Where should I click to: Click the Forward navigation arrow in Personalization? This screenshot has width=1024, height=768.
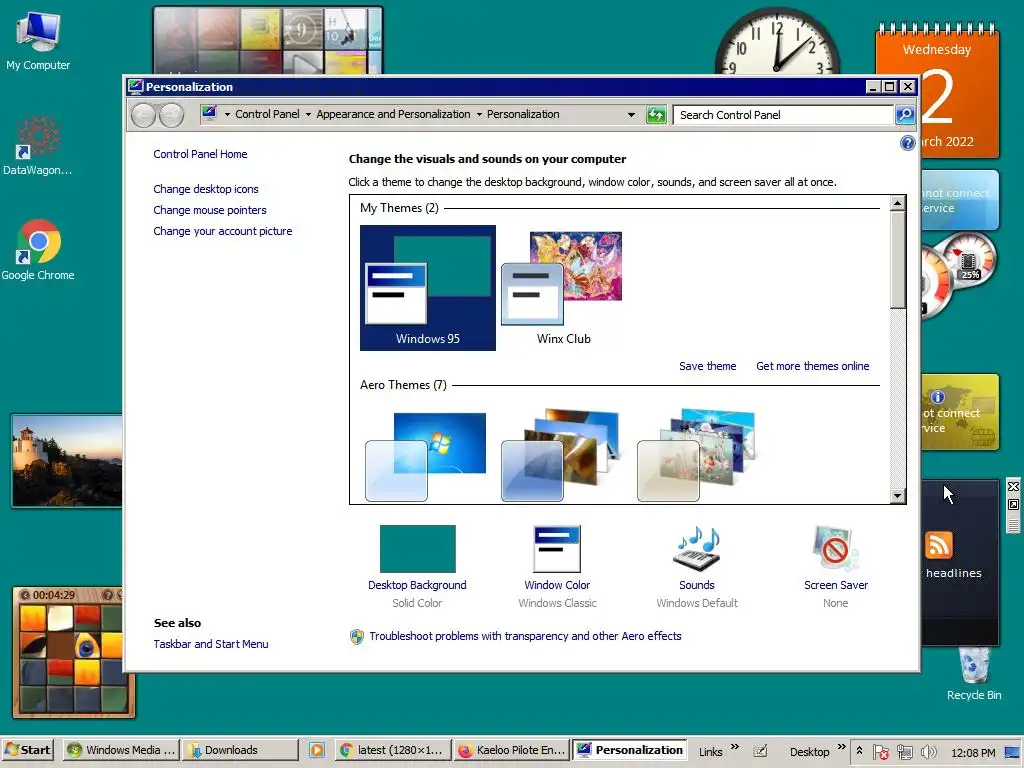coord(171,115)
